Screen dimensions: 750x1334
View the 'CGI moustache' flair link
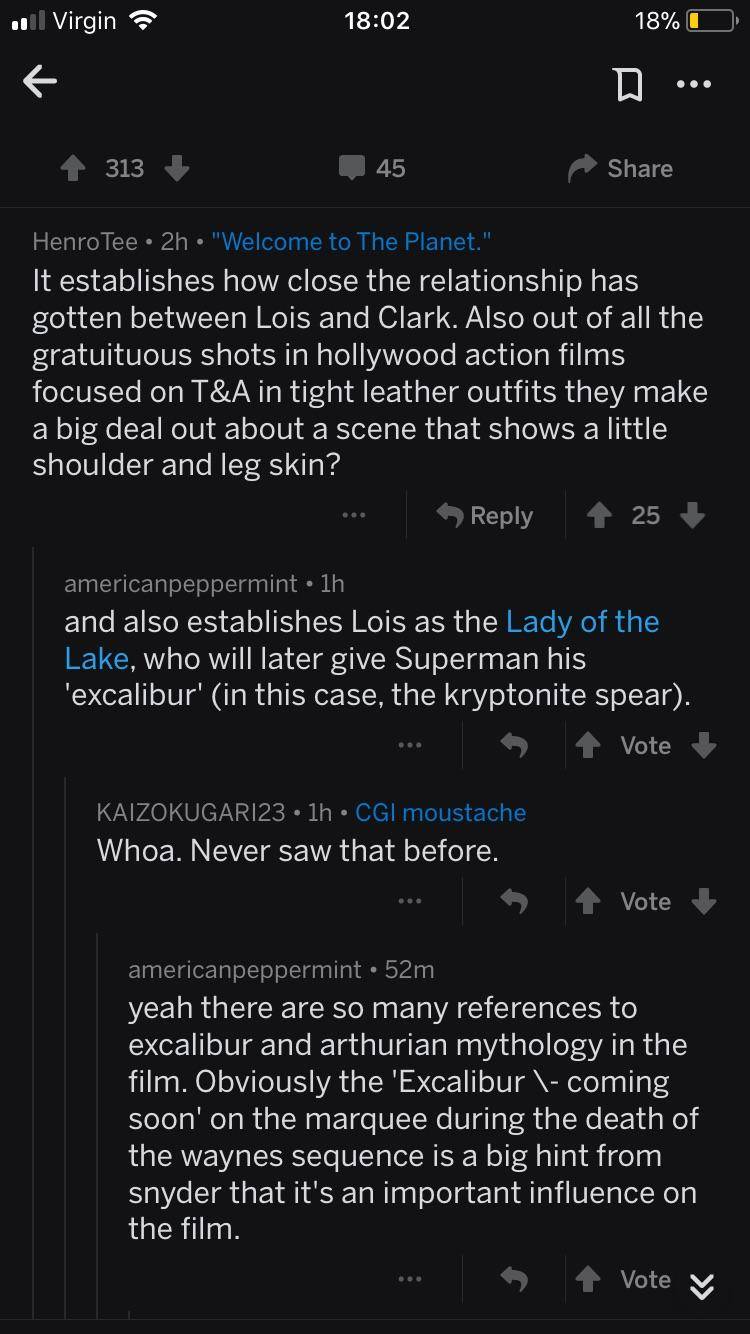[x=440, y=812]
